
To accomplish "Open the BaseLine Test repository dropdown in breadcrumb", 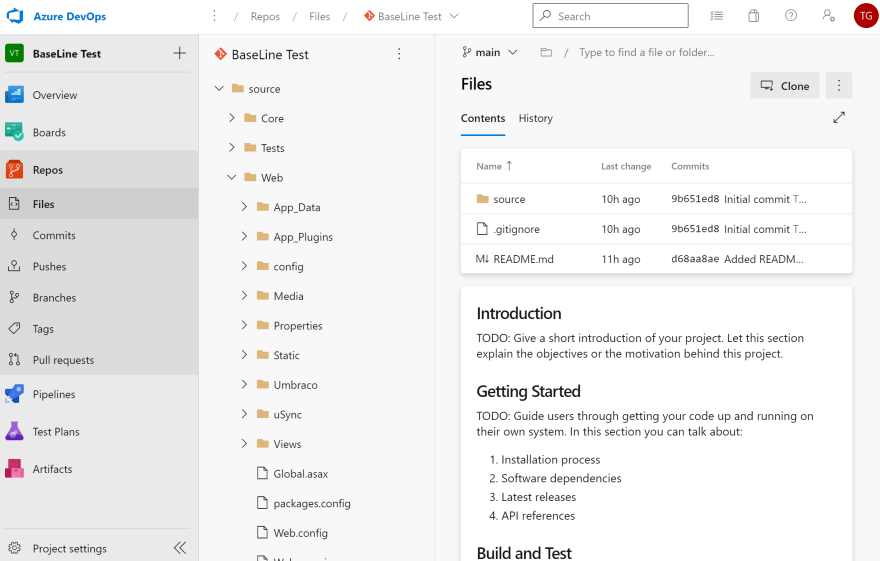I will click(x=411, y=16).
